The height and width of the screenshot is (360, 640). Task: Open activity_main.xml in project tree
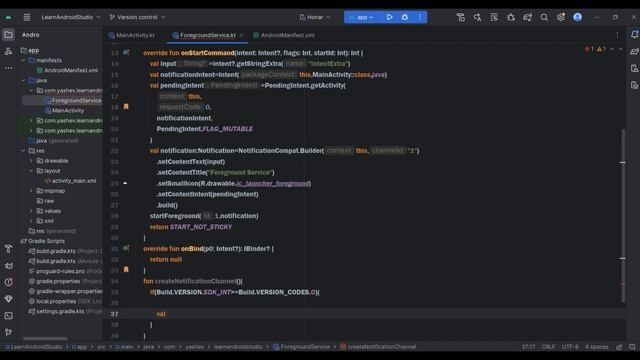70,181
